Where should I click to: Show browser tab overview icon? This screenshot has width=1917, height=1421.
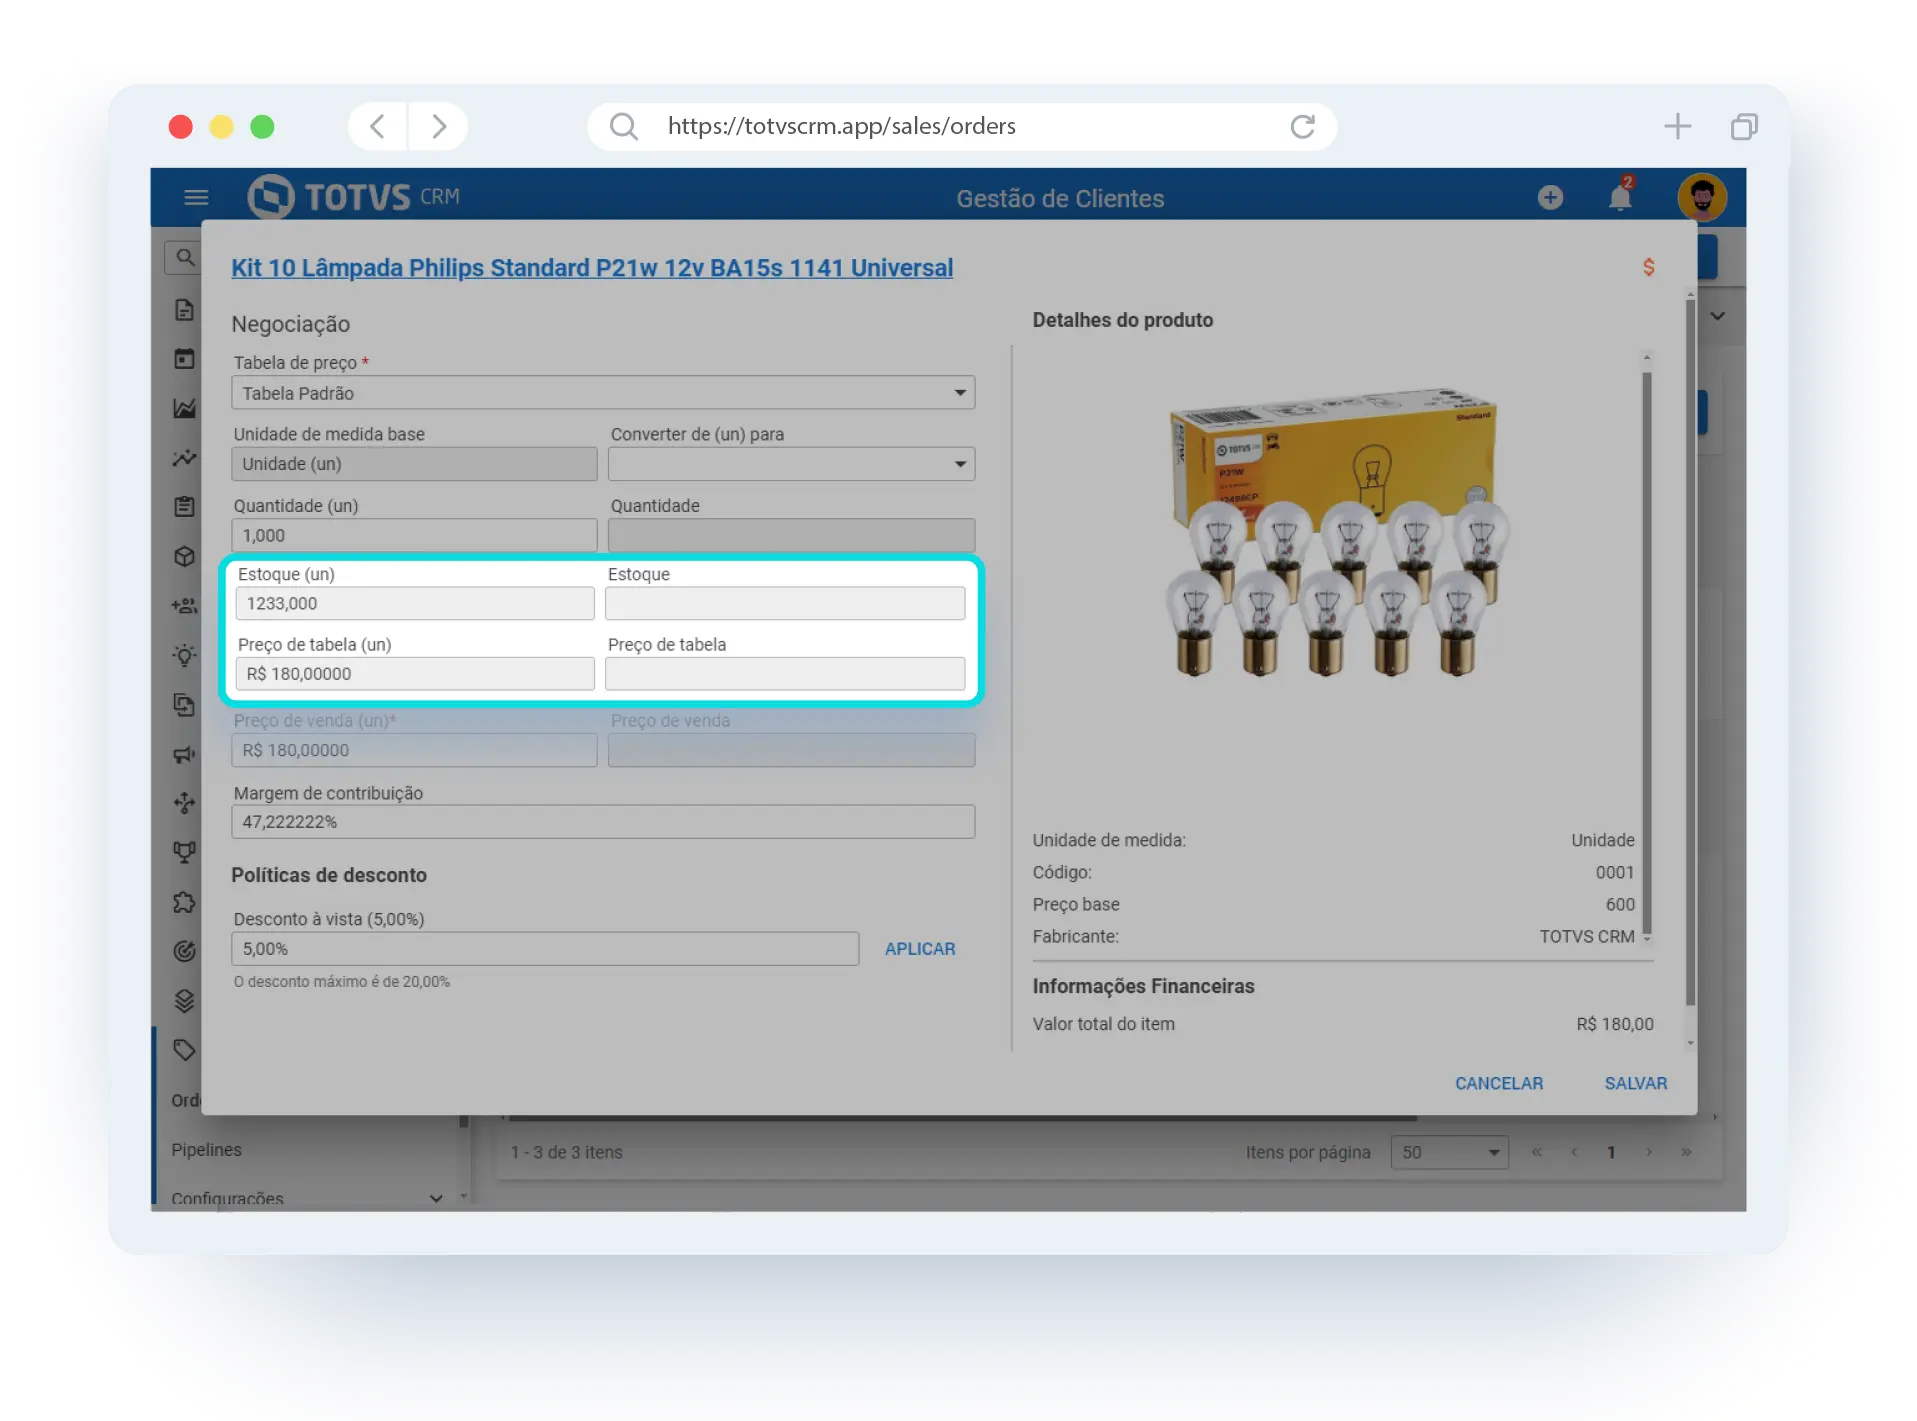tap(1744, 126)
